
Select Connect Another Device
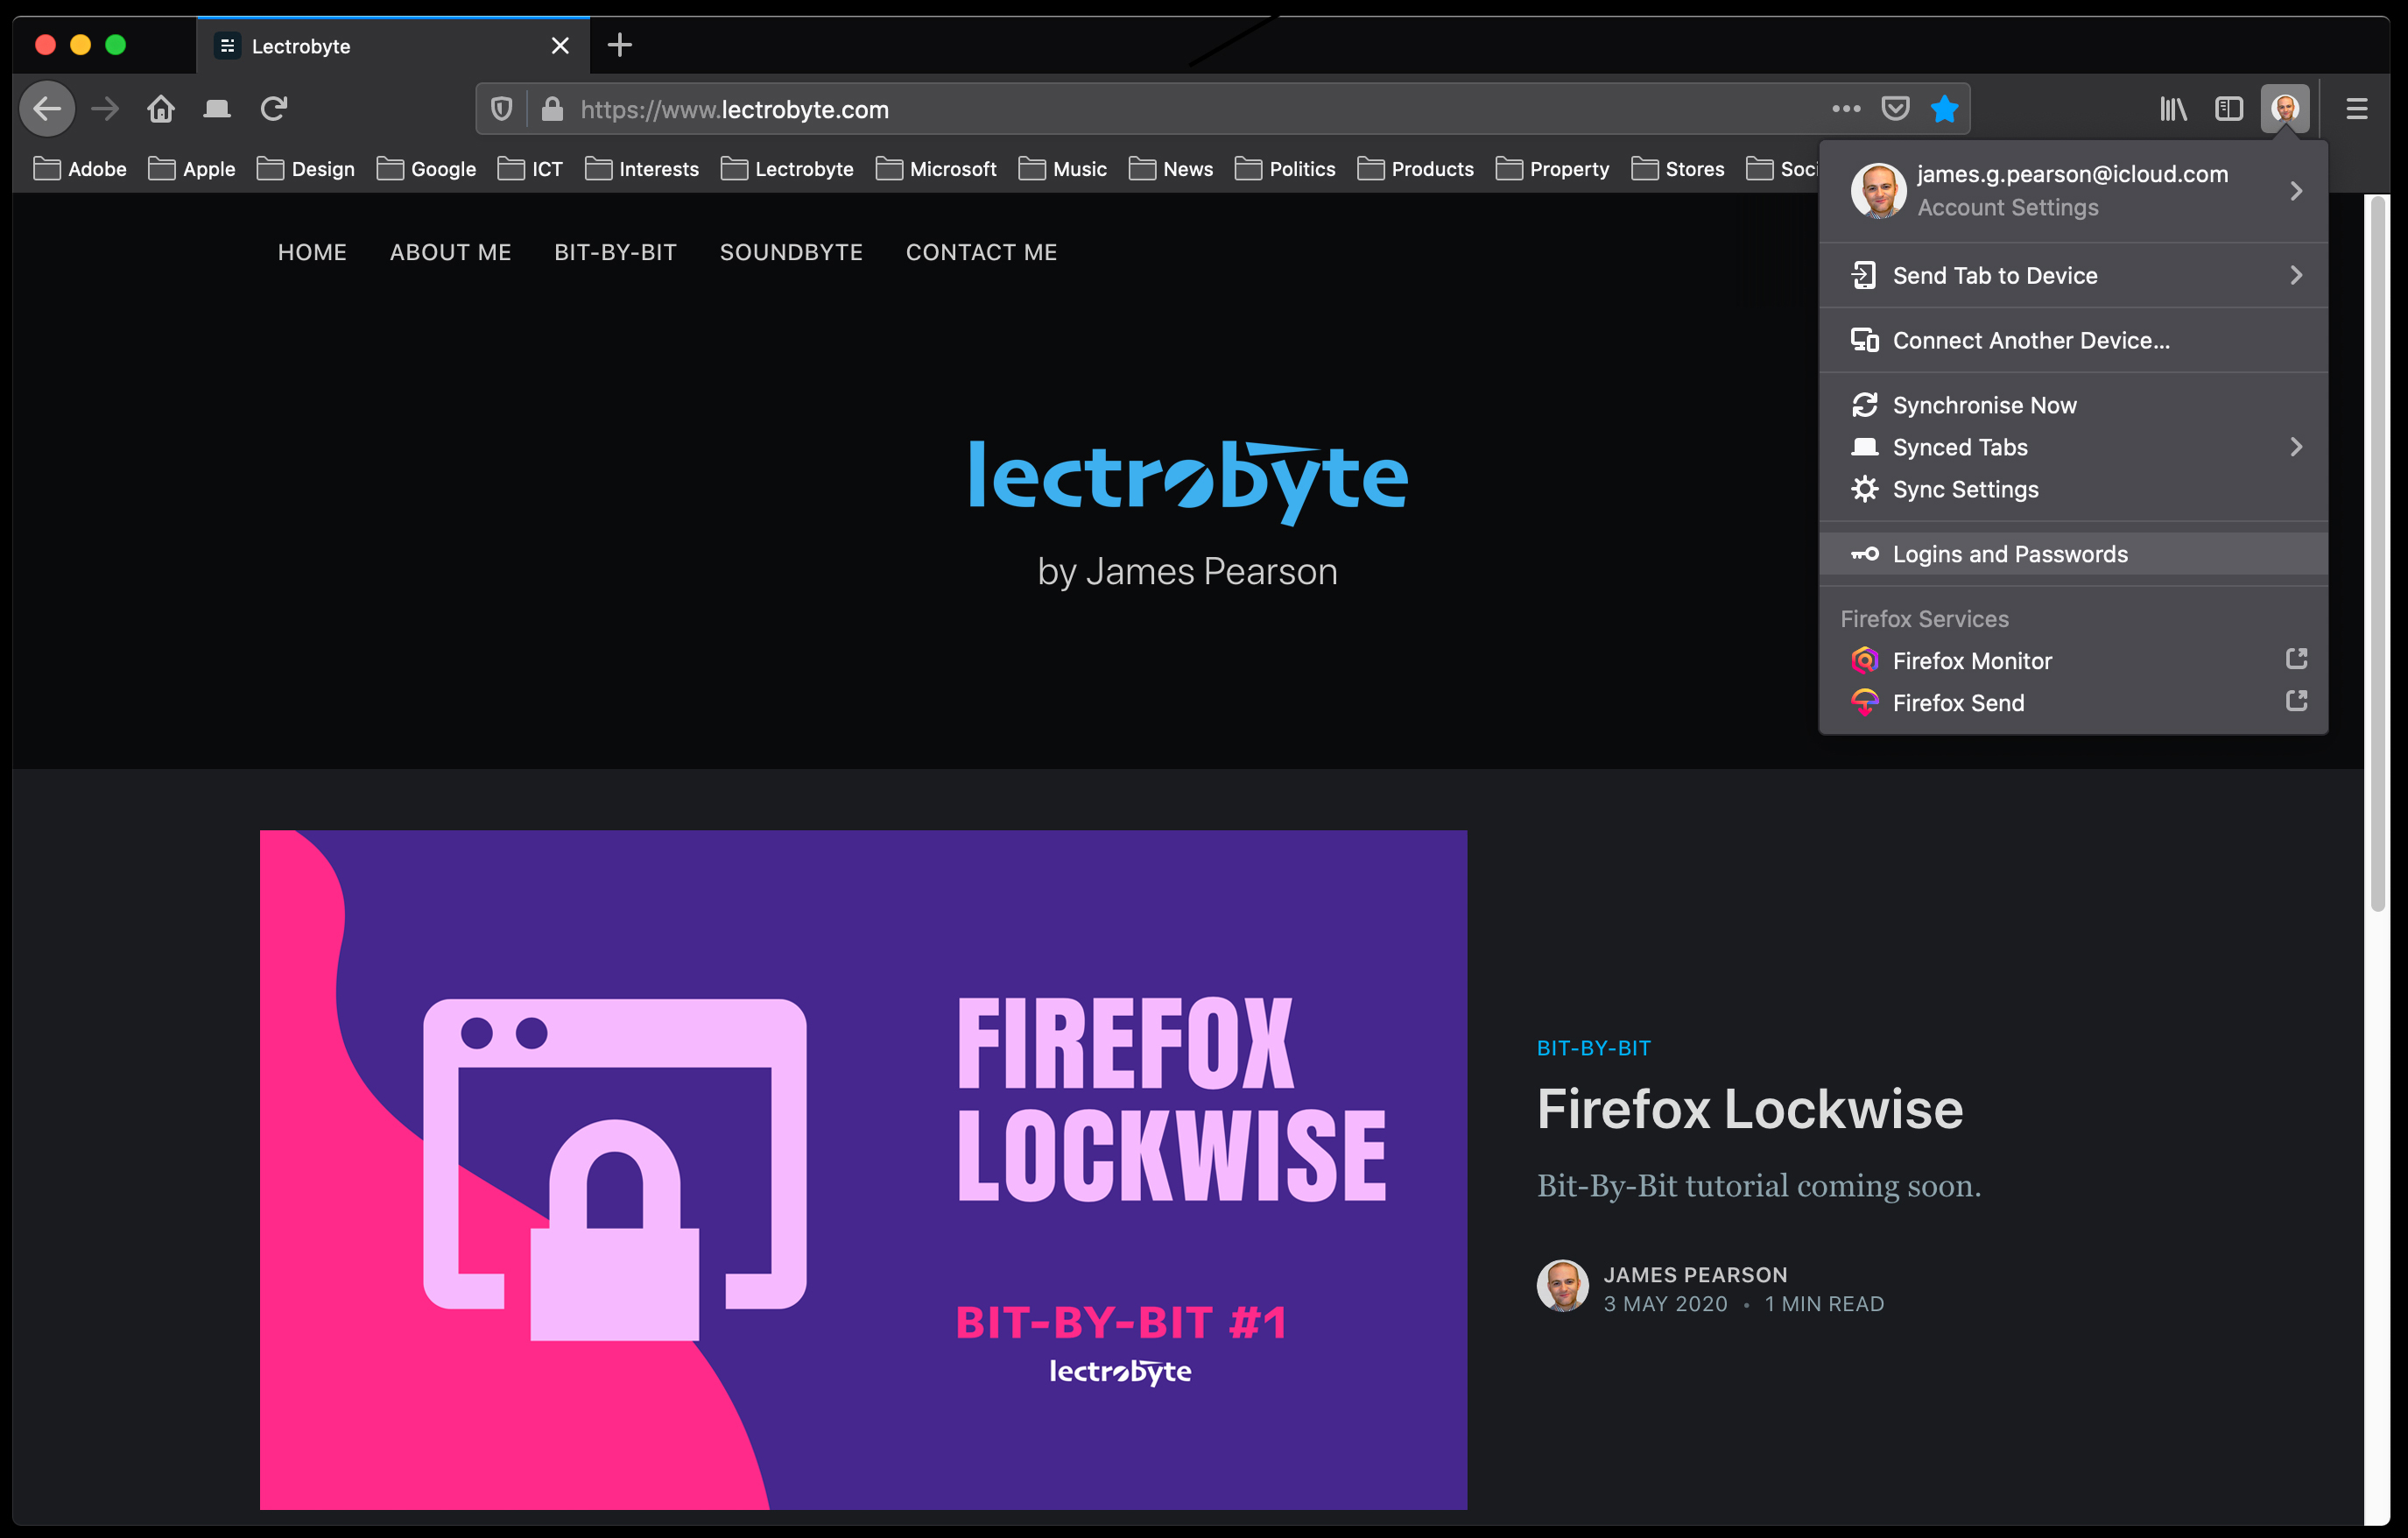pos(2074,341)
